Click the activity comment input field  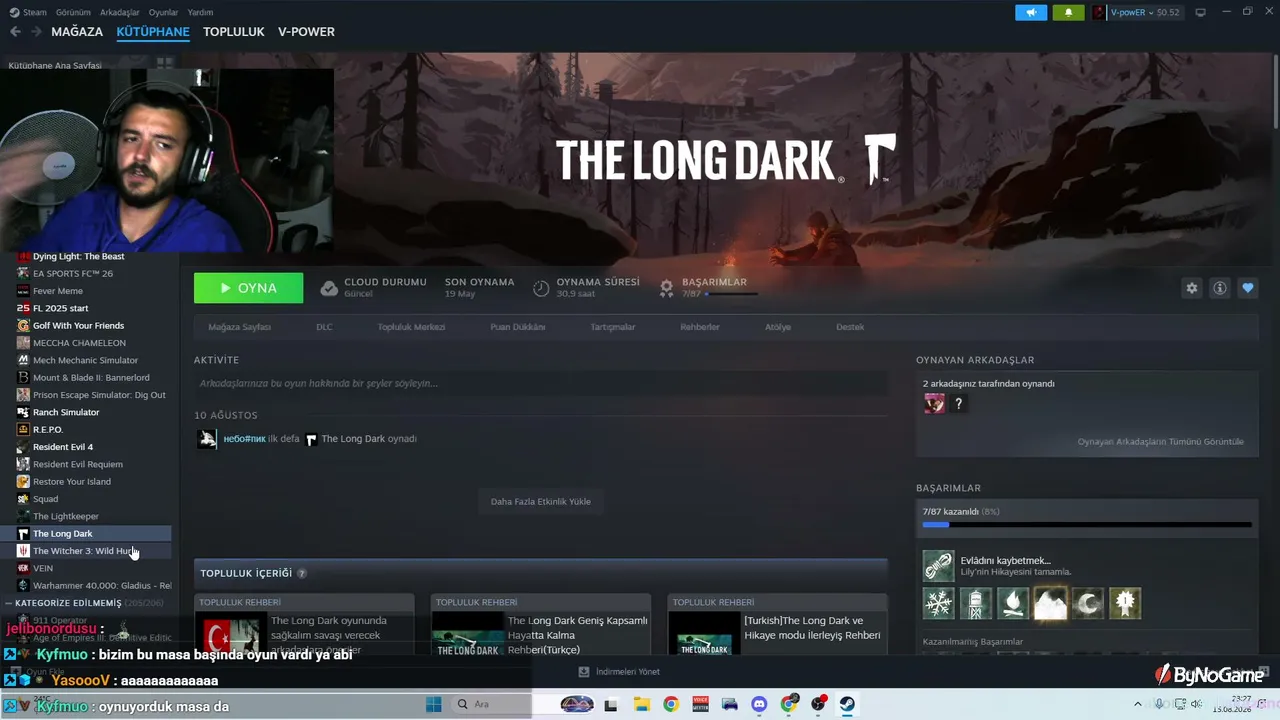coord(541,383)
